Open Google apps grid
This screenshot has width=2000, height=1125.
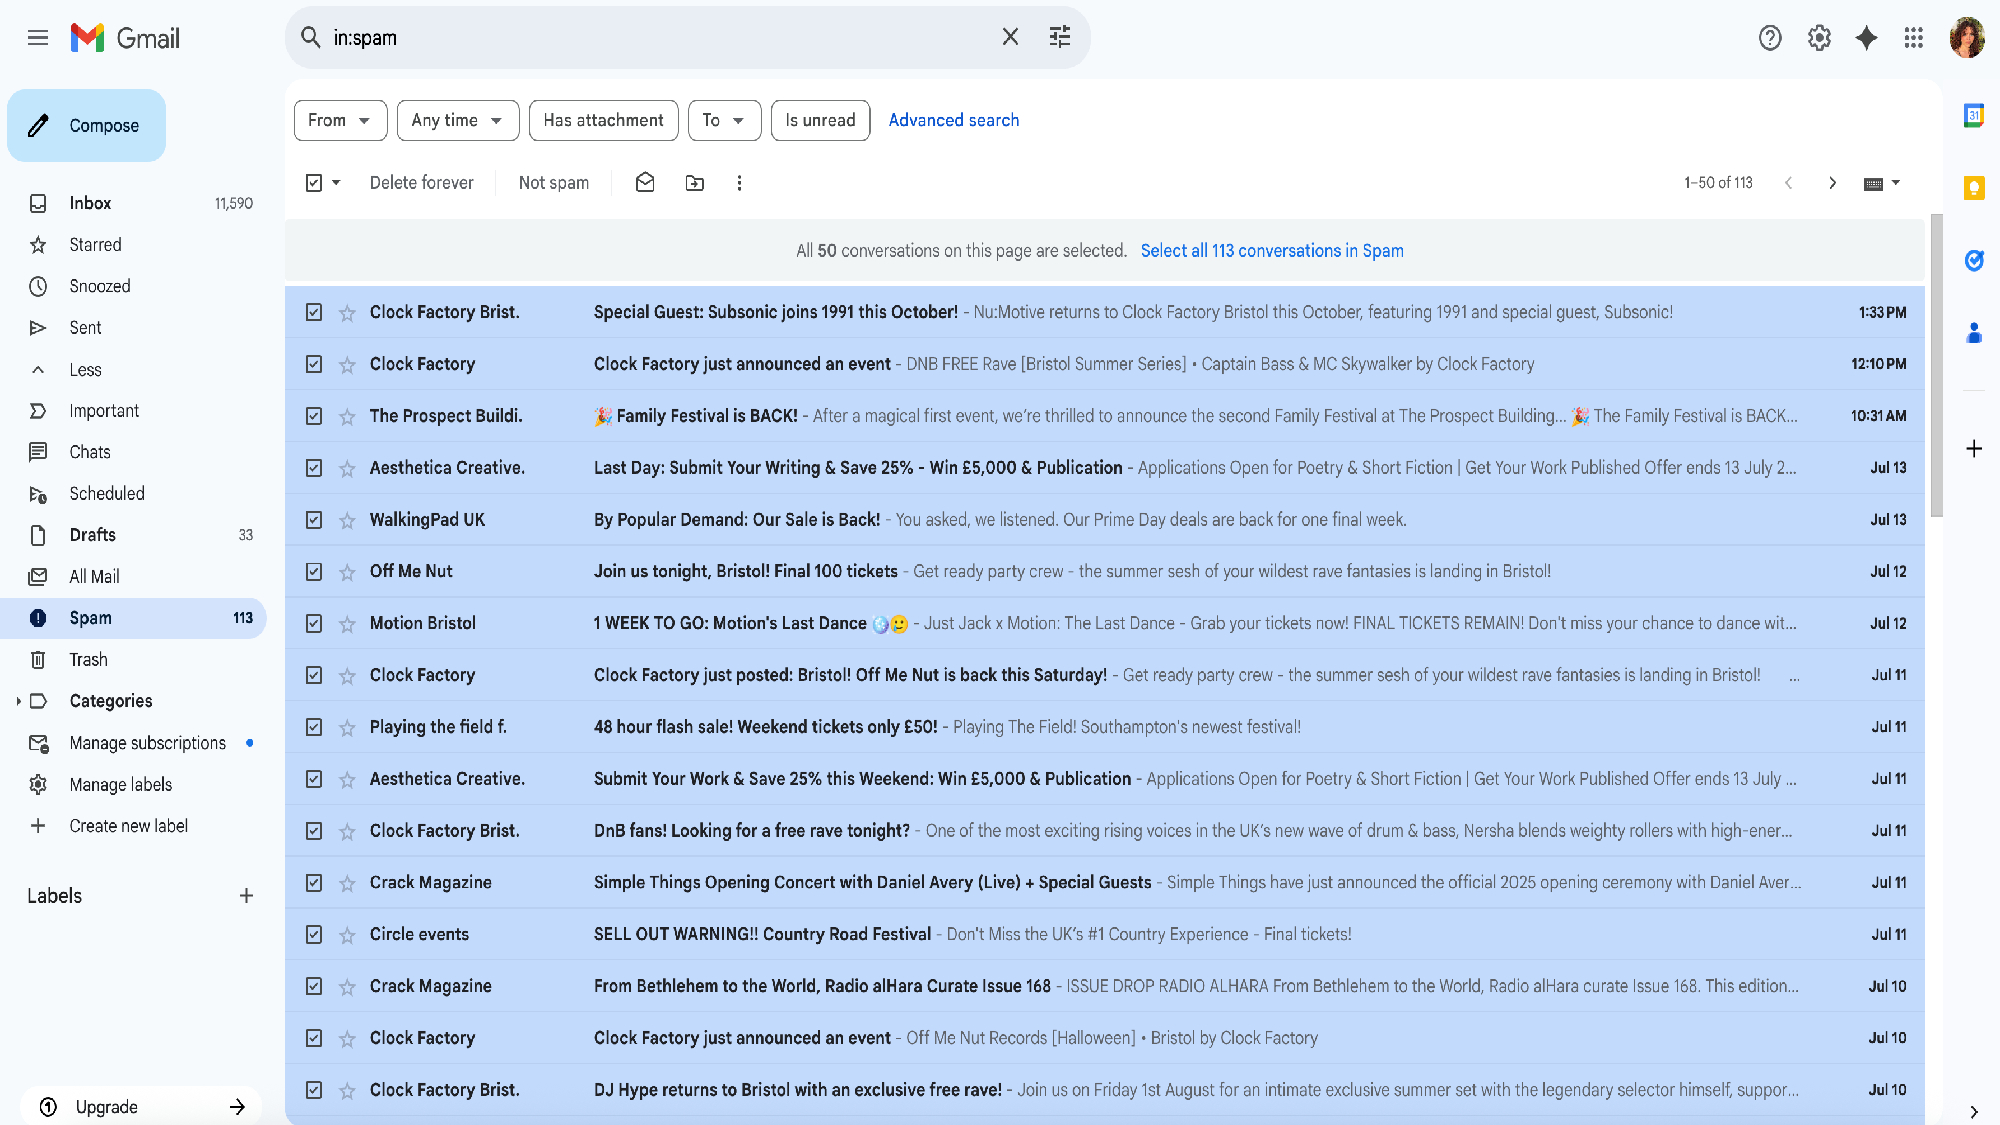point(1913,38)
